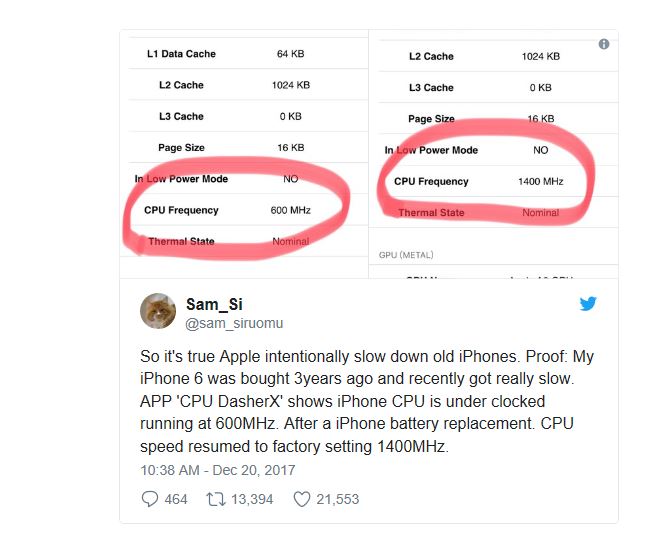Viewport: 664px width, 549px height.
Task: Click the 10:38 AM - Dec 20, 2017 timestamp
Action: (218, 469)
